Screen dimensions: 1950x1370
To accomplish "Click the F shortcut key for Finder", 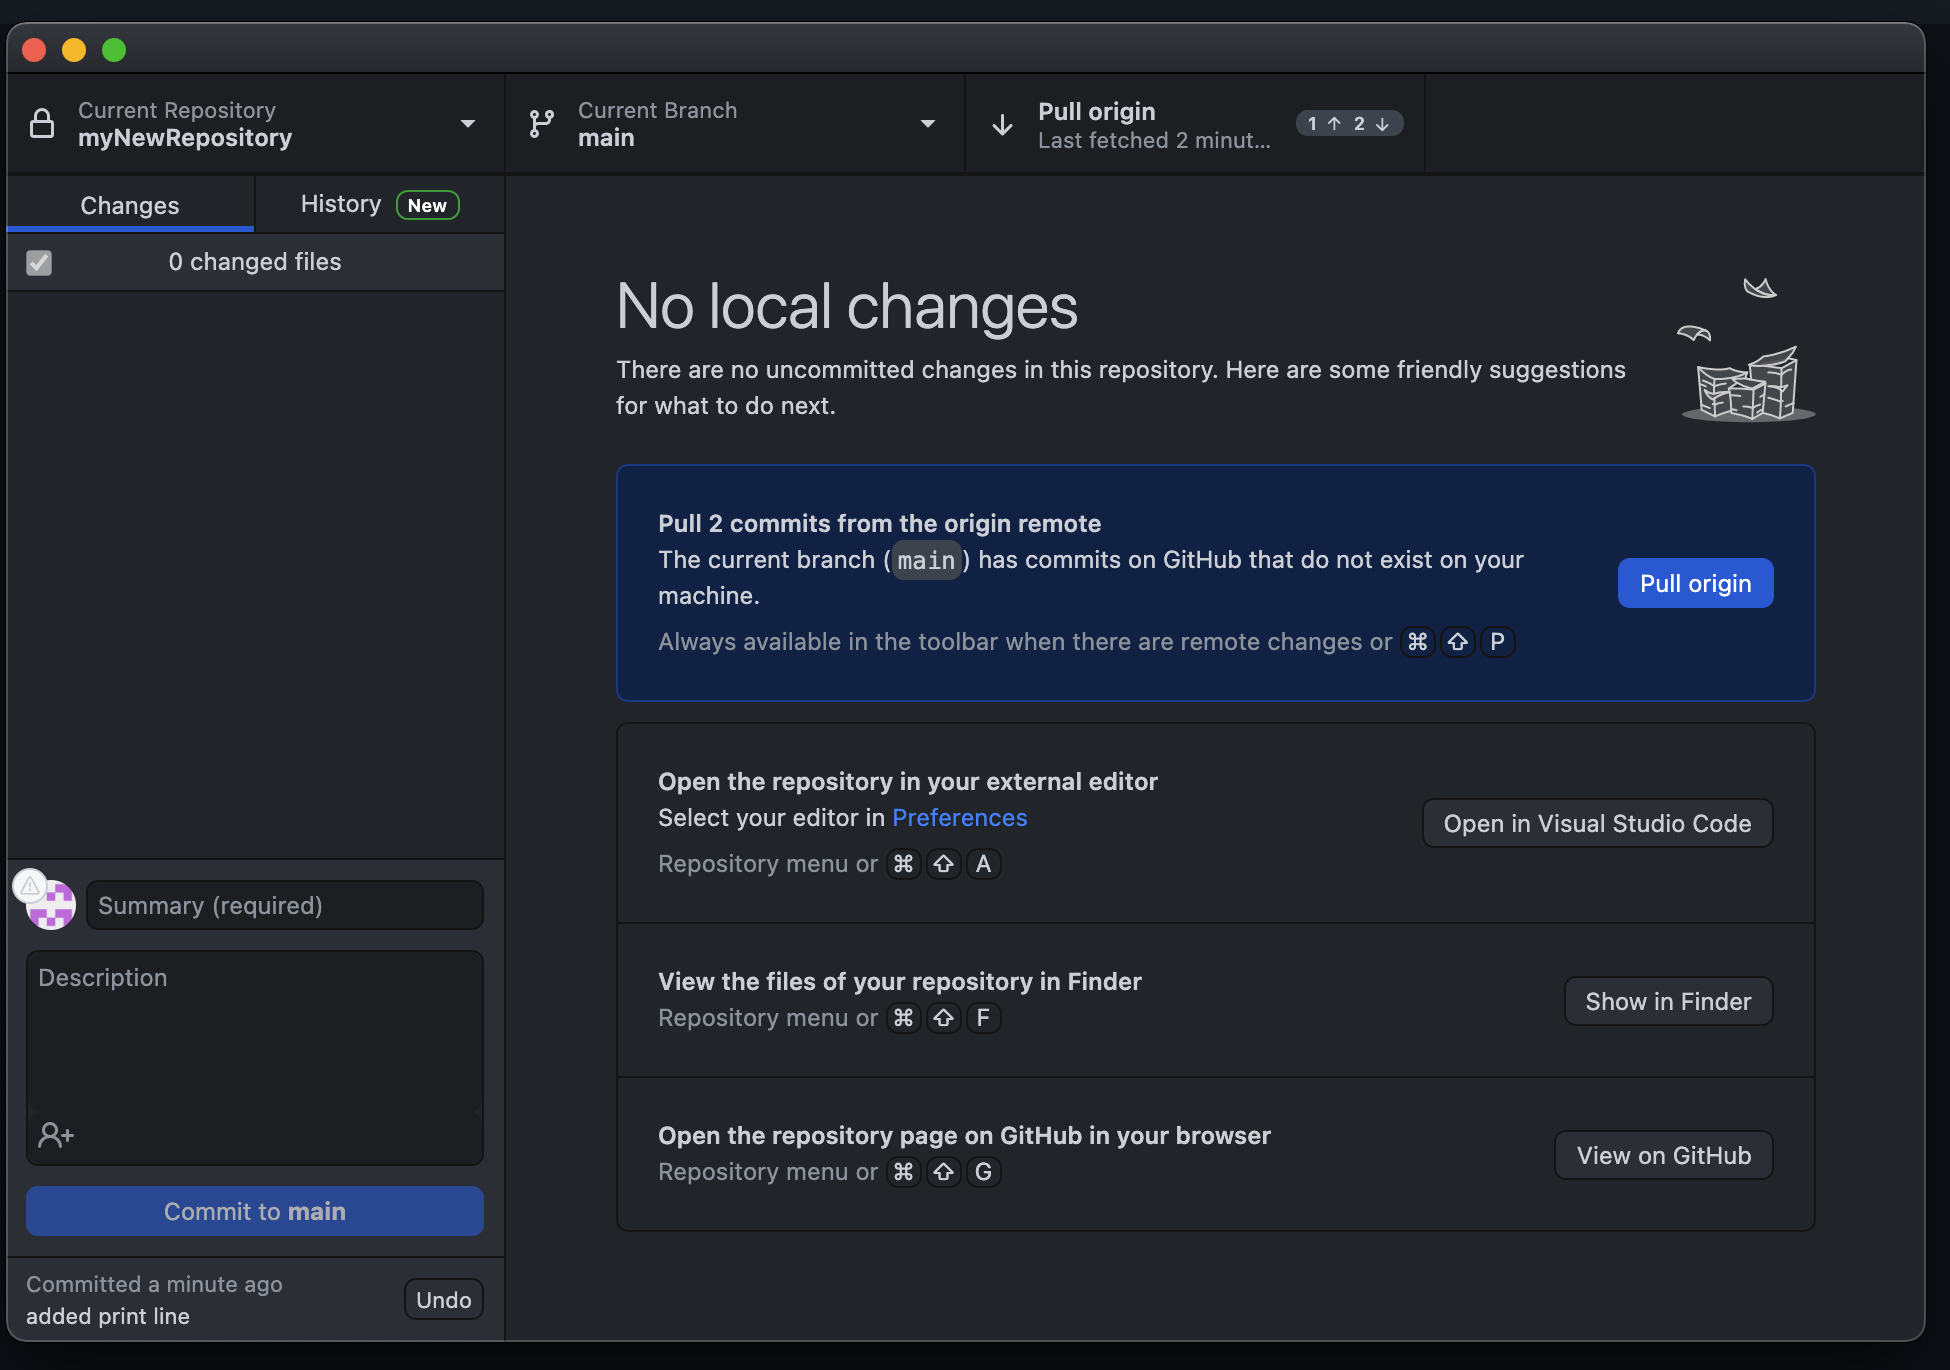I will [x=983, y=1018].
